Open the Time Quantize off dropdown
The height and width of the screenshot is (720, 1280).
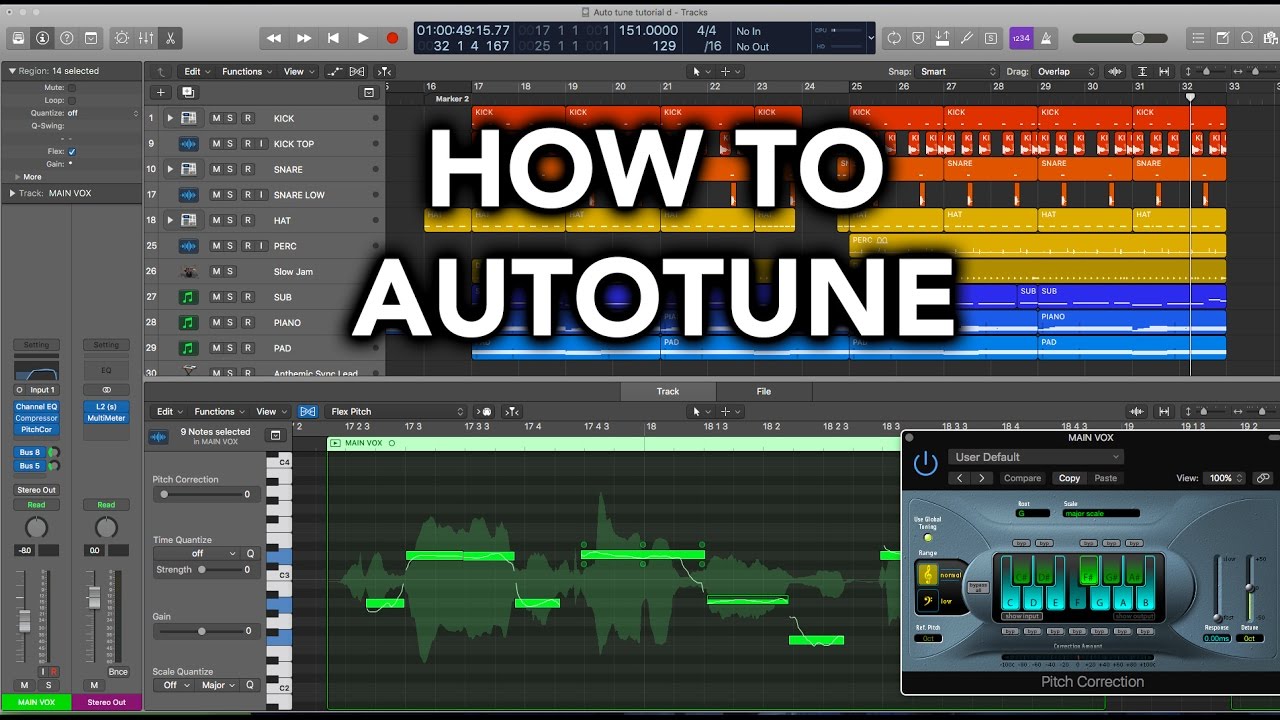[197, 553]
